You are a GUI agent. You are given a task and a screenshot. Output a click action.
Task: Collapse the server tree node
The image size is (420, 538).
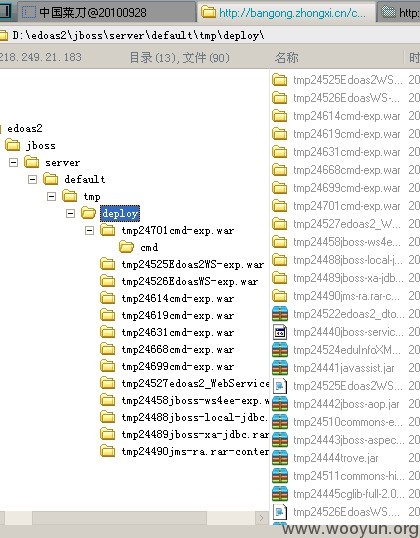pos(13,162)
